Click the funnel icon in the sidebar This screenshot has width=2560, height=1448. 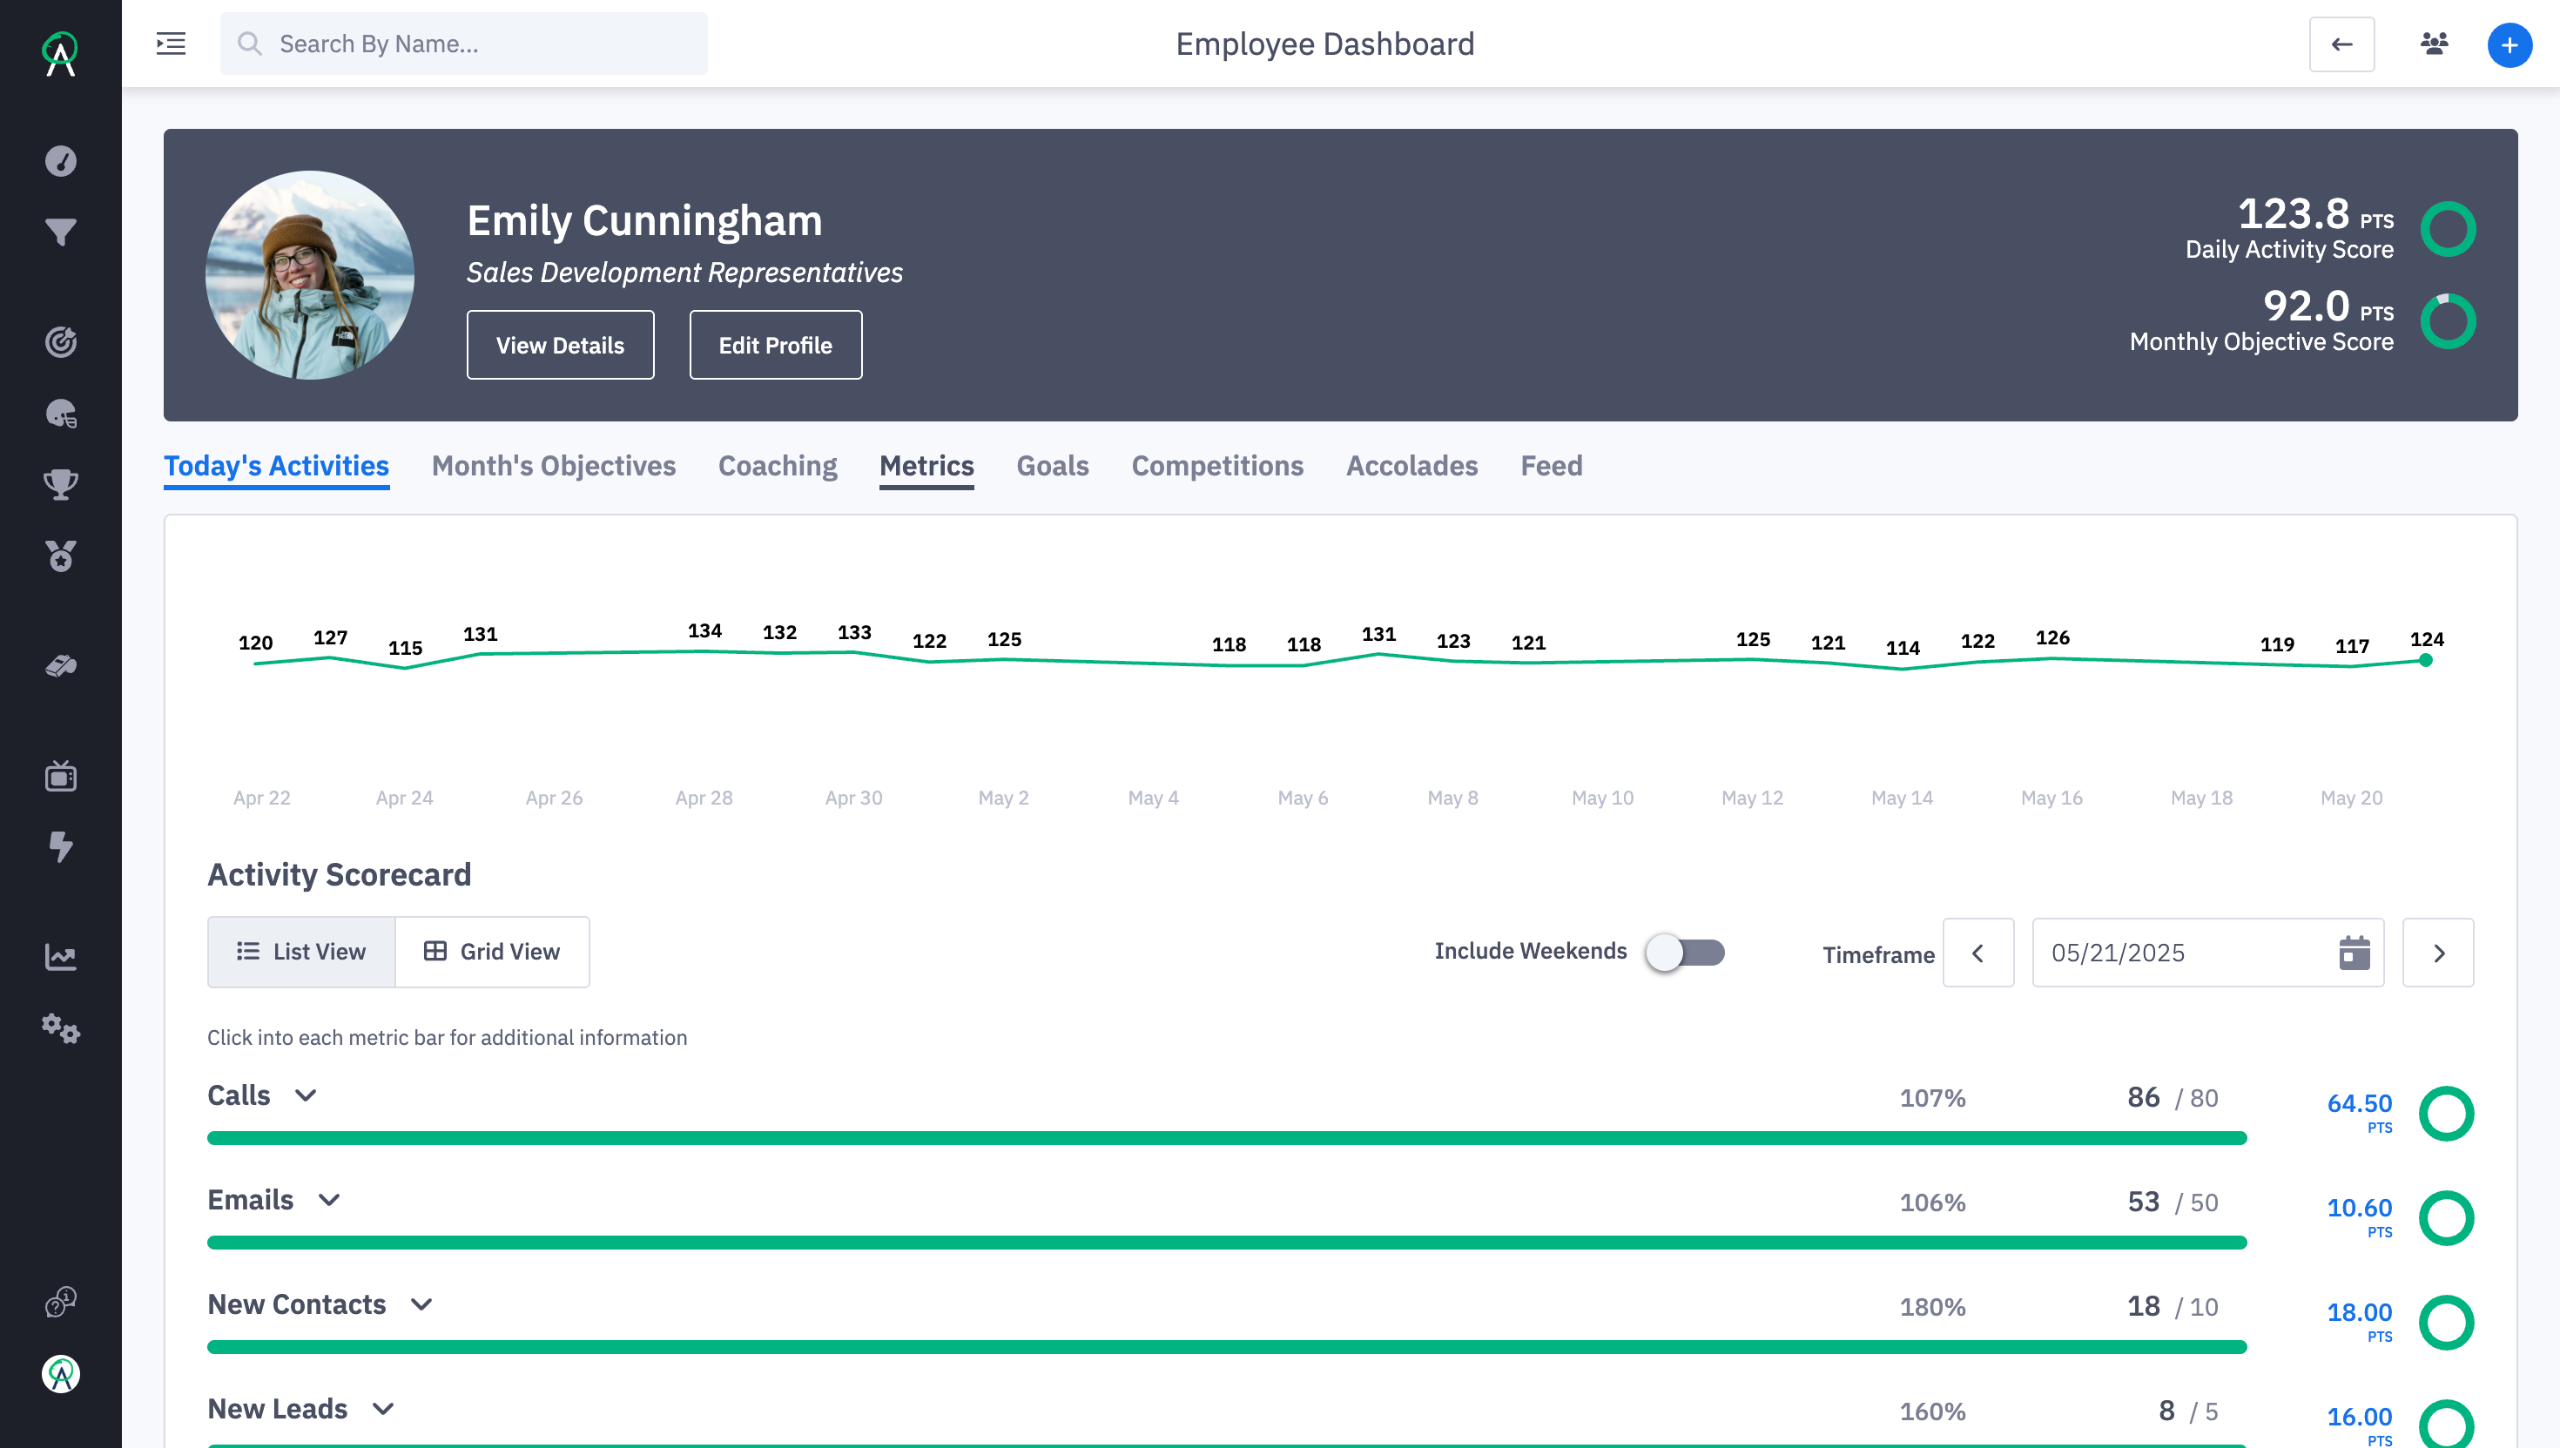[61, 233]
